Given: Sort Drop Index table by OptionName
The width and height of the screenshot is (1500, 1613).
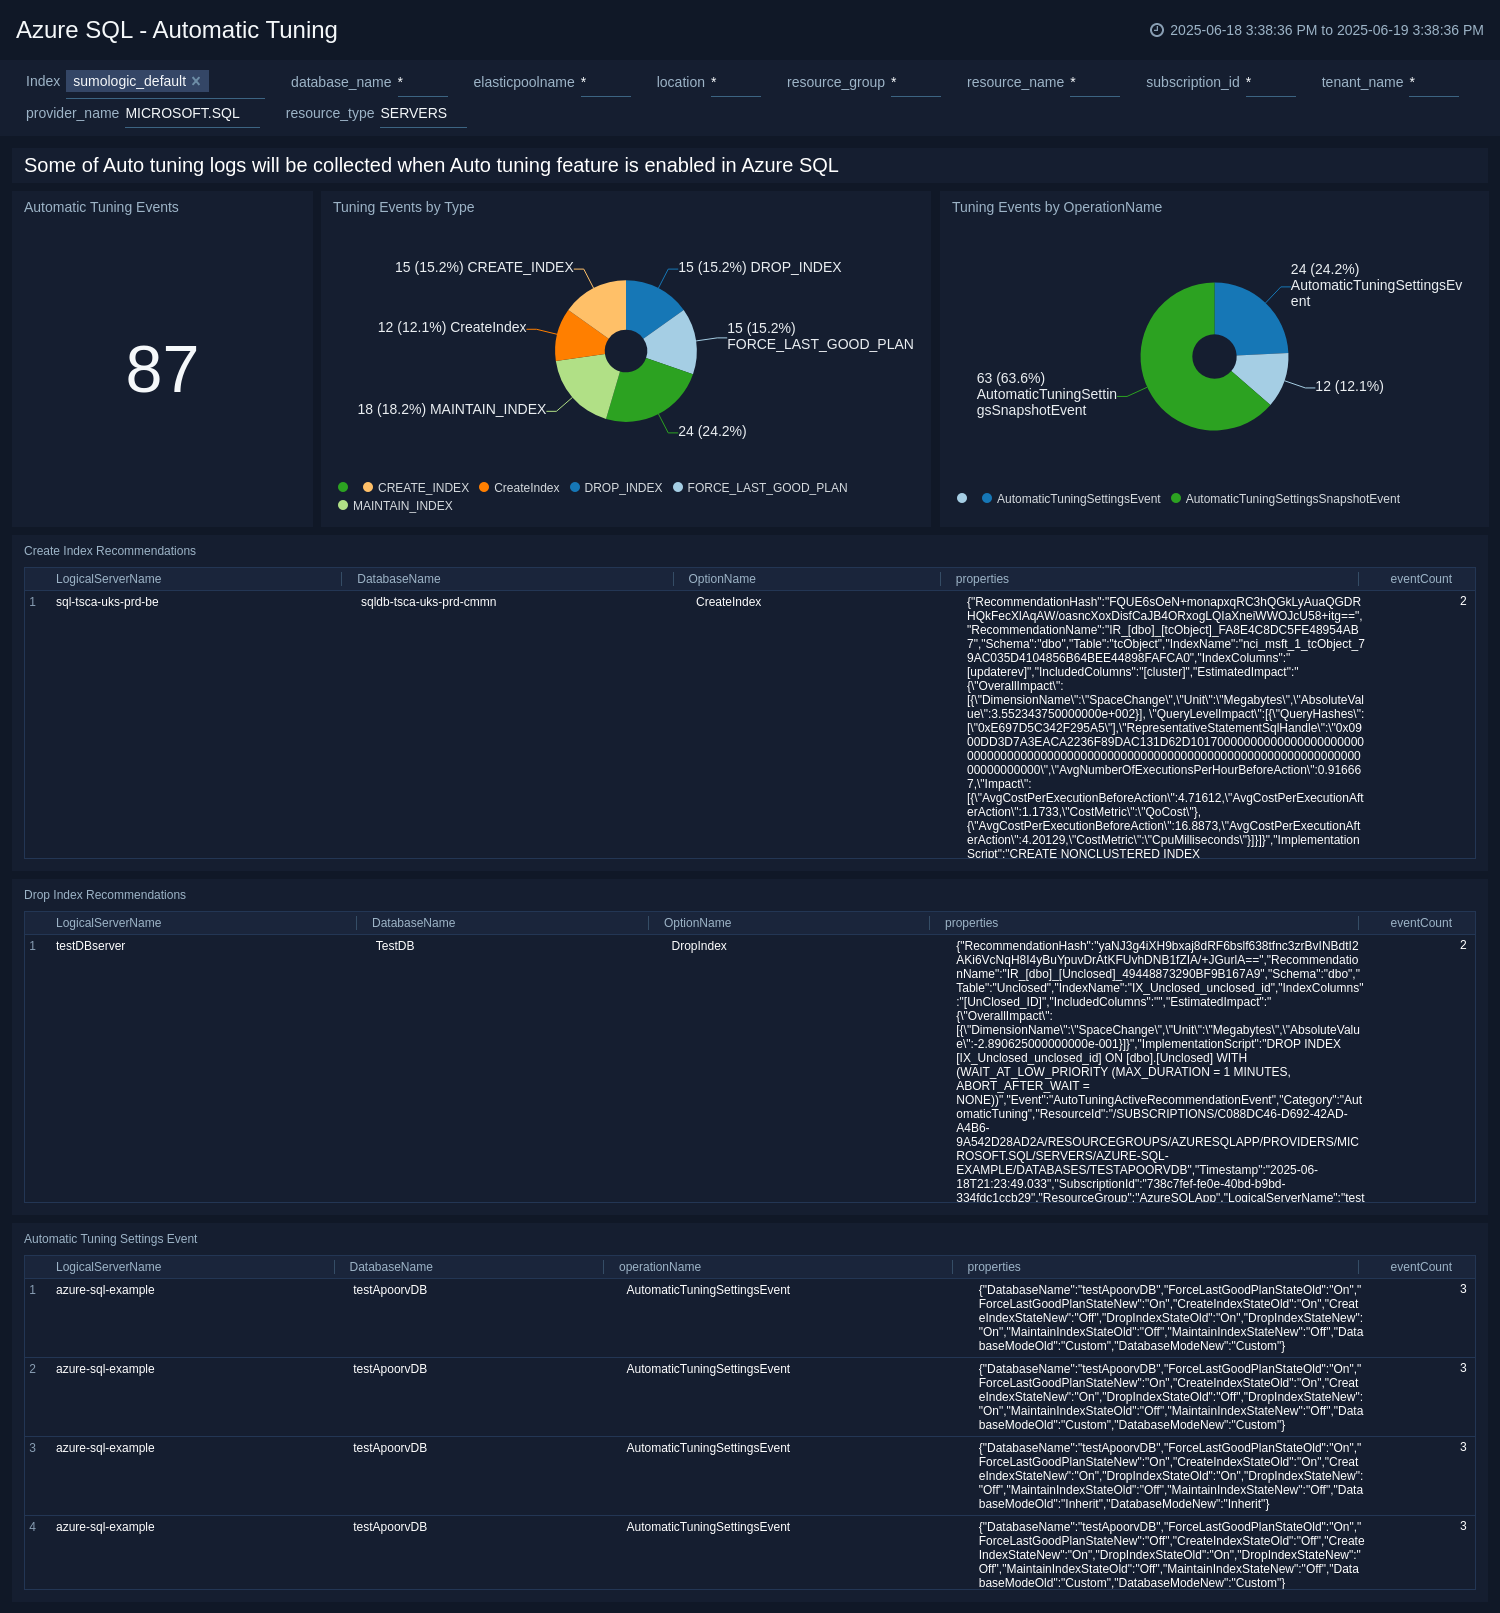Looking at the screenshot, I should (697, 923).
